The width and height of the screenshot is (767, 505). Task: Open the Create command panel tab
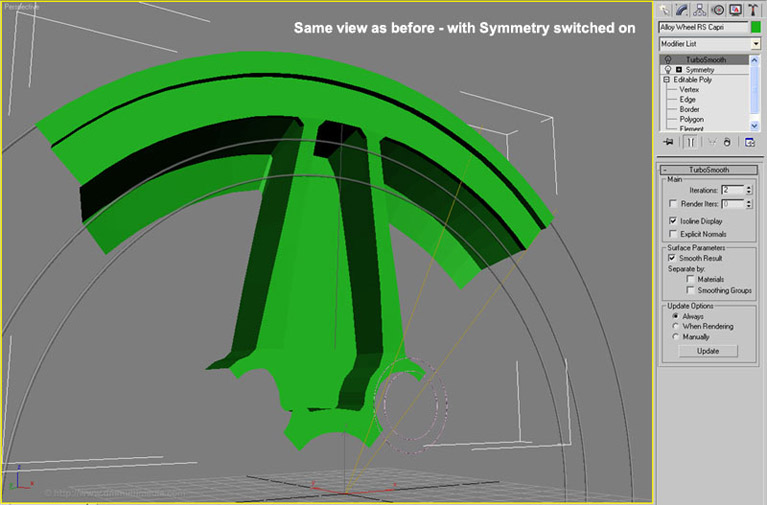[x=664, y=9]
